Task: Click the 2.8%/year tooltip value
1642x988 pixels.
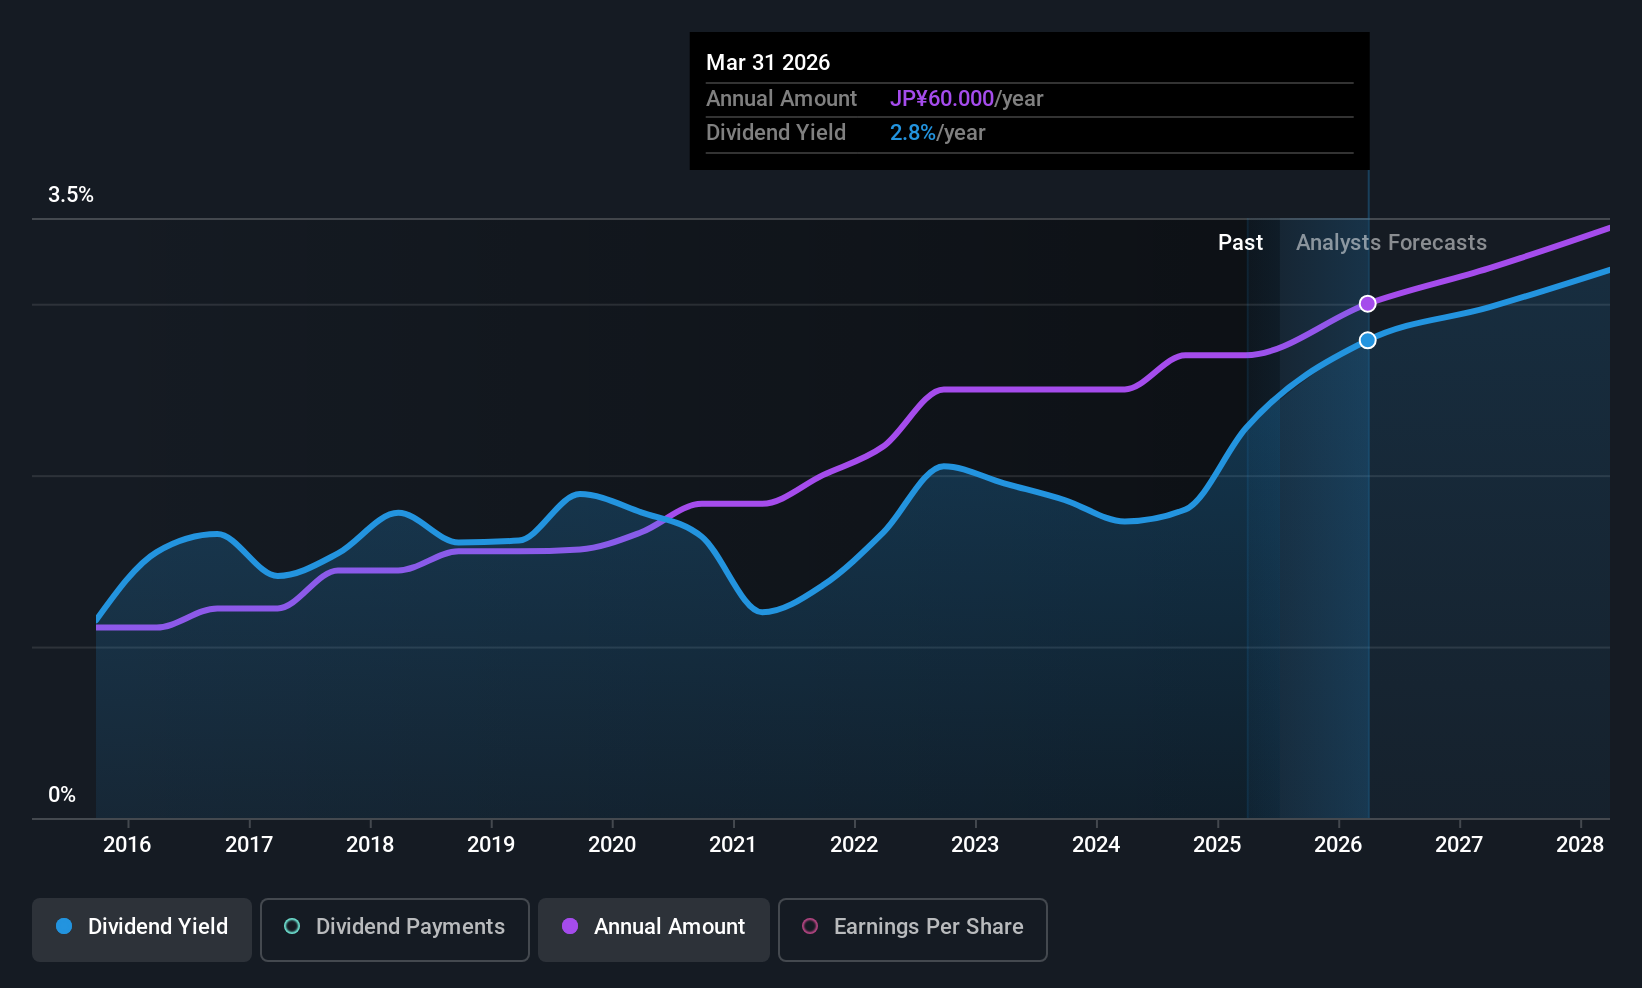Action: (937, 133)
